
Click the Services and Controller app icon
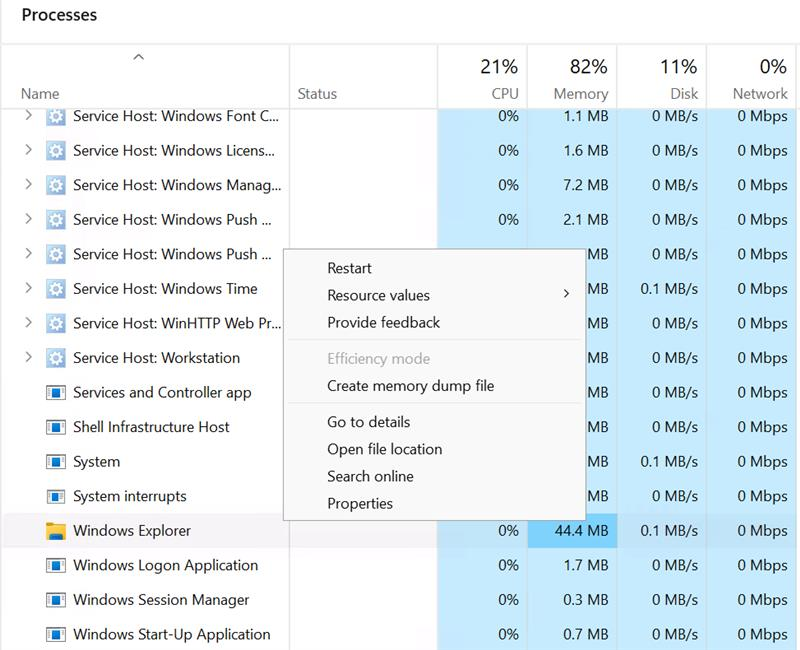[x=56, y=393]
